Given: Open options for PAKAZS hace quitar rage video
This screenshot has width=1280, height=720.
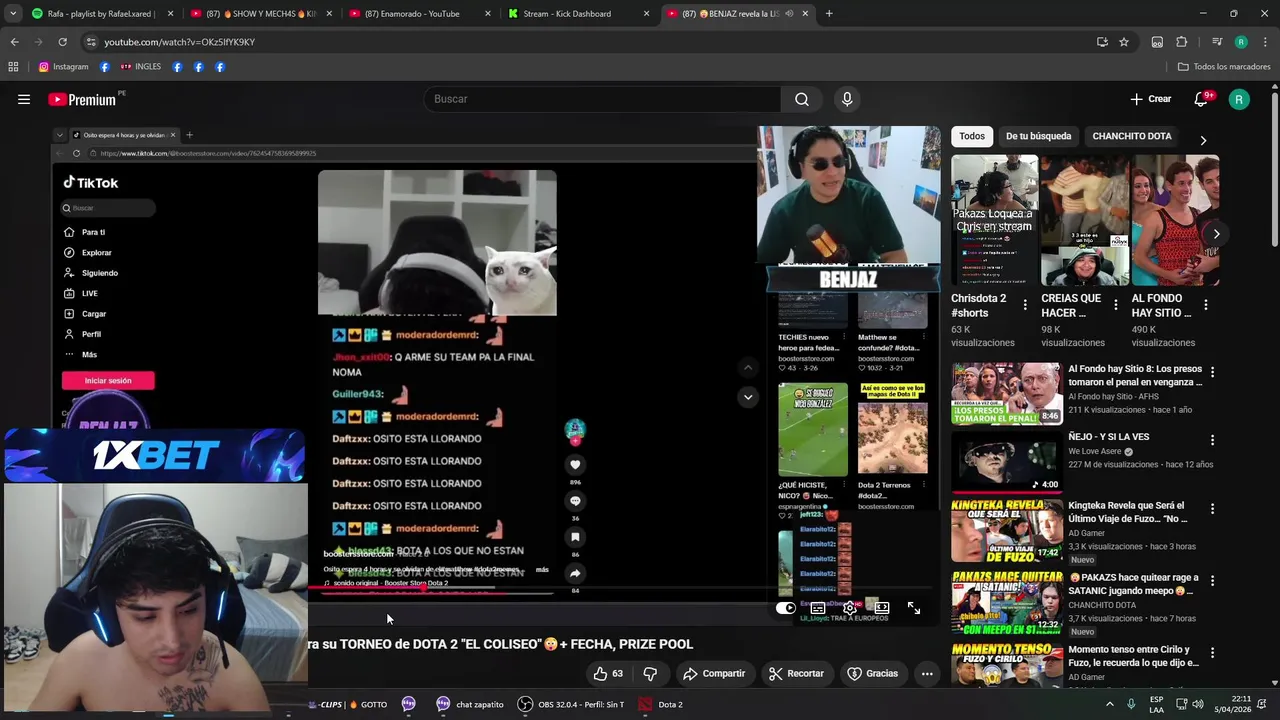Looking at the screenshot, I should (1212, 581).
